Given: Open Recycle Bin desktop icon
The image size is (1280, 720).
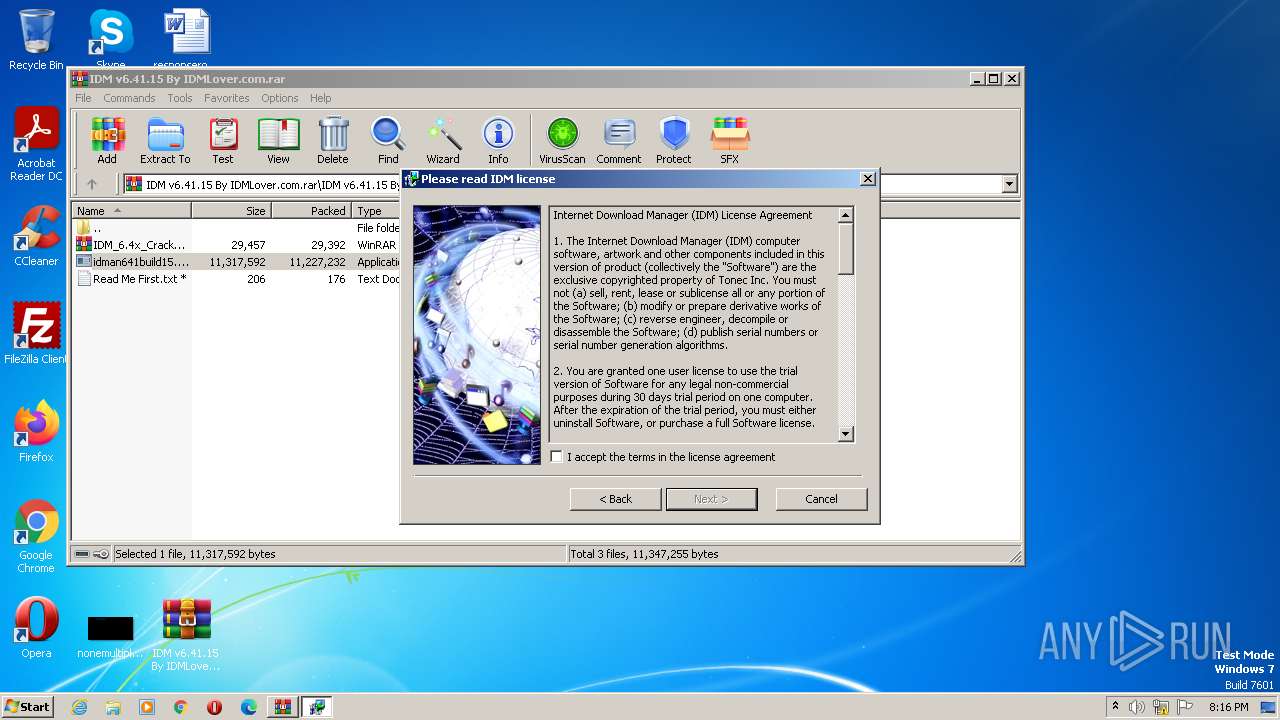Looking at the screenshot, I should click(36, 40).
